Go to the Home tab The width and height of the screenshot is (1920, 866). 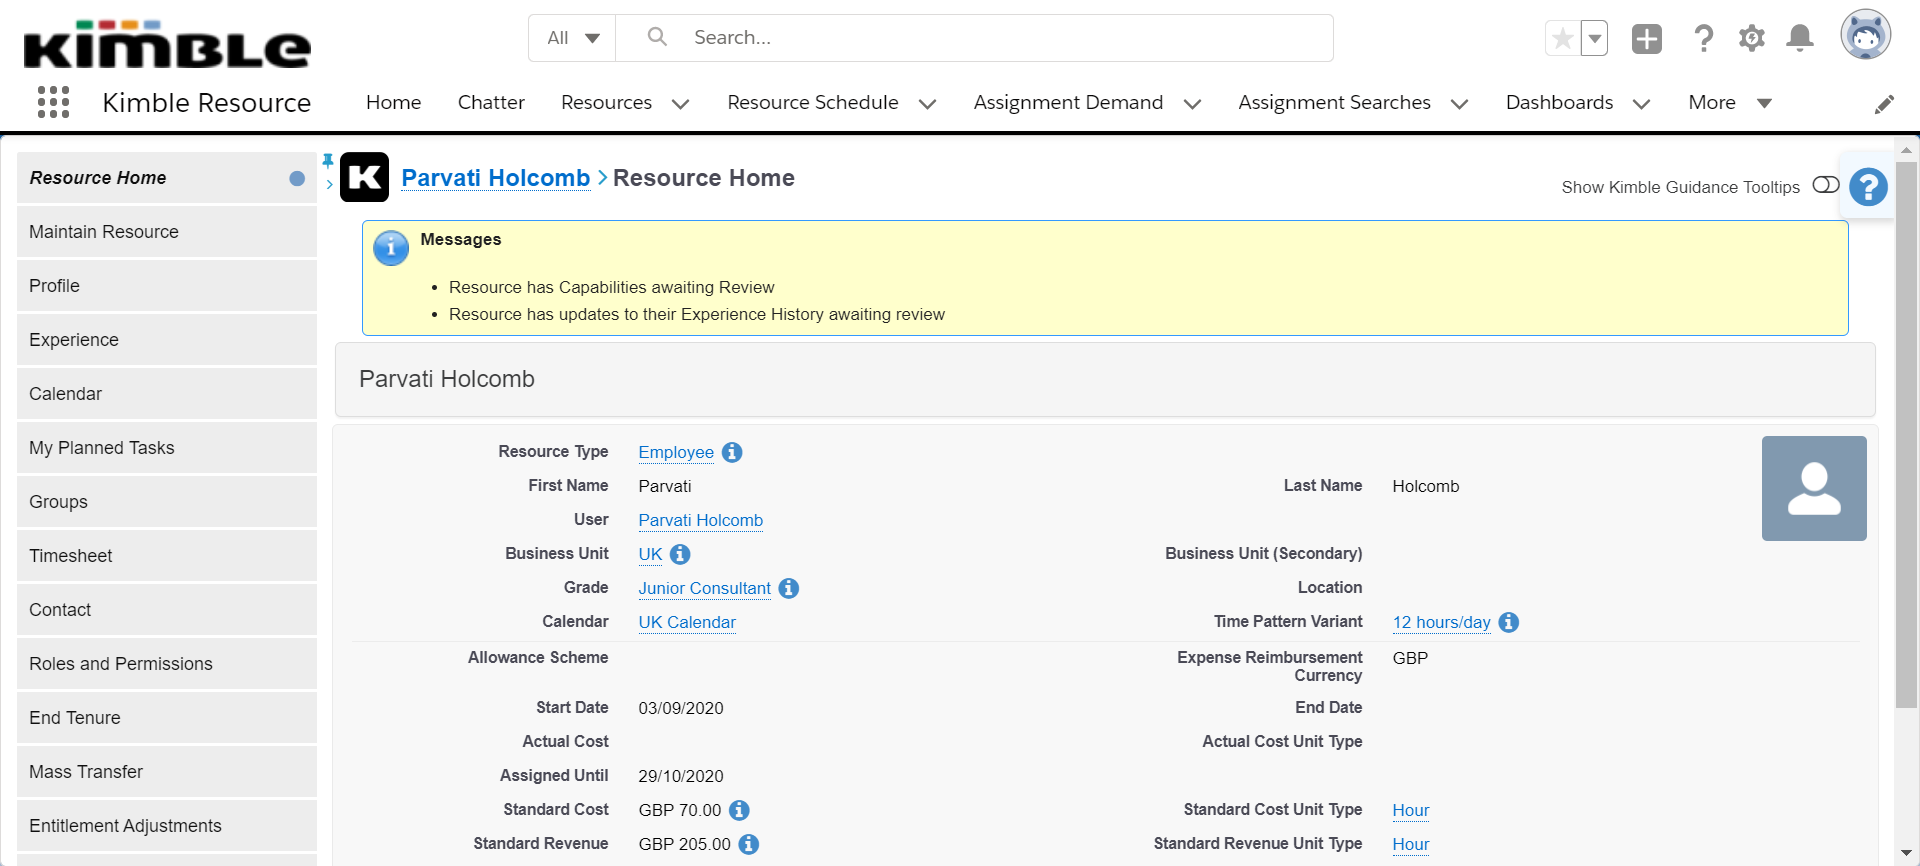click(x=393, y=103)
